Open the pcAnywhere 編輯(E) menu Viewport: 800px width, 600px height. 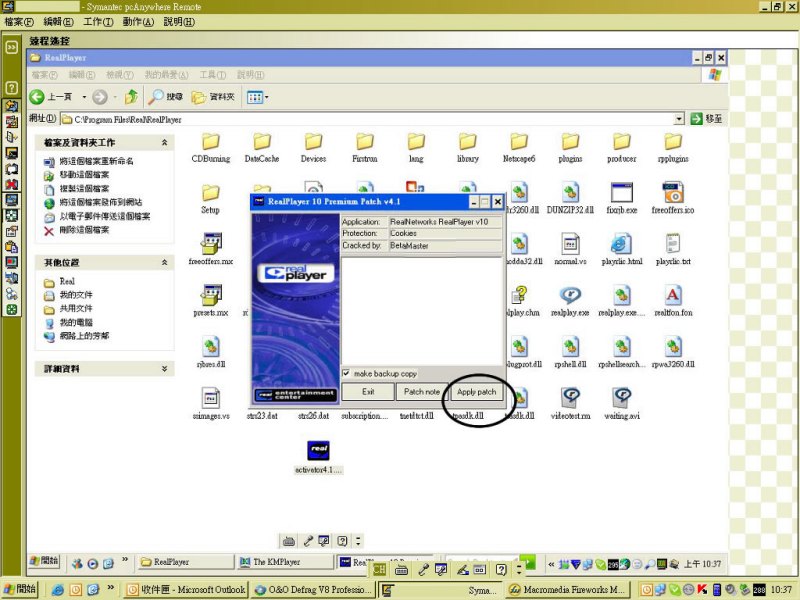tap(59, 22)
